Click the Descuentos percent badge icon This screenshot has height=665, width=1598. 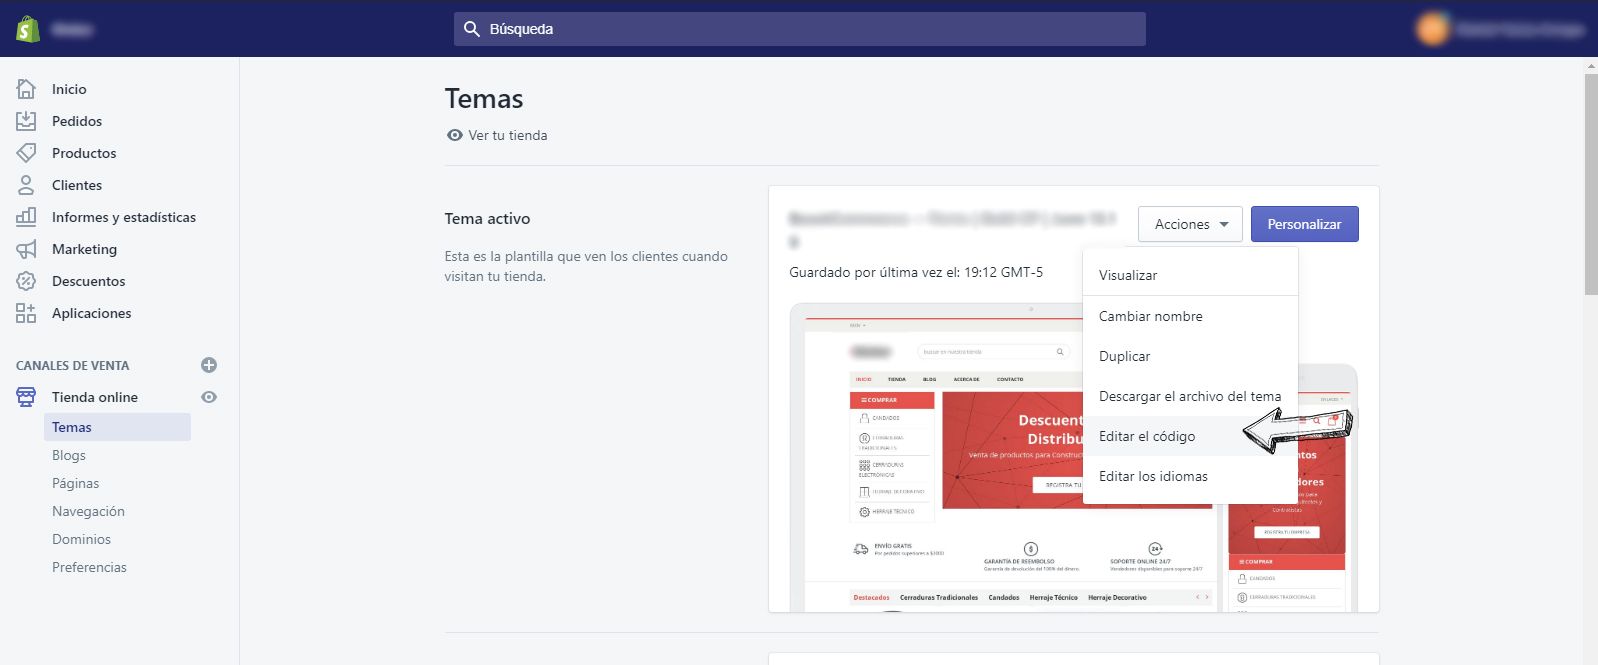[x=26, y=281]
